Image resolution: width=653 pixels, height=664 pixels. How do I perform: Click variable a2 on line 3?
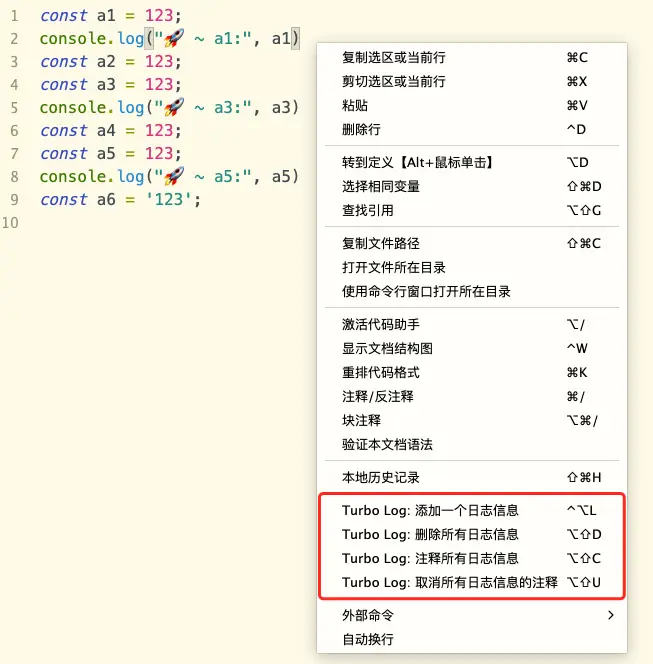106,62
